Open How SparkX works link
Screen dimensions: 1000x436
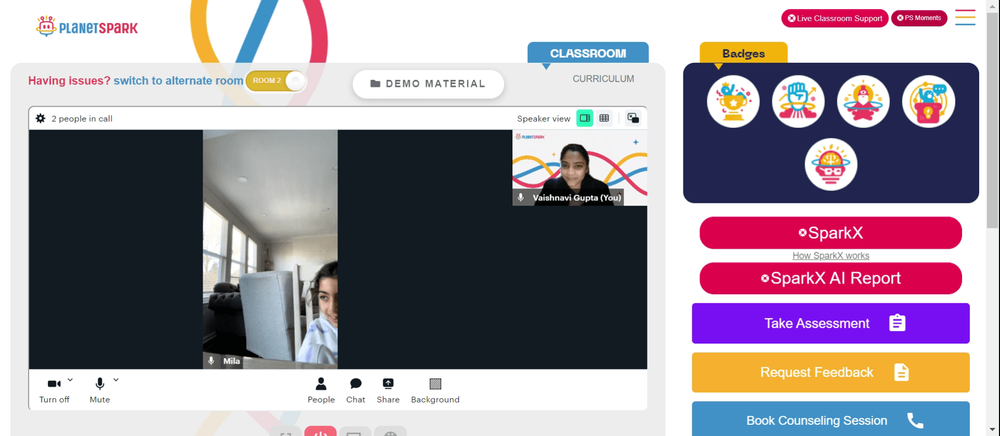[830, 256]
